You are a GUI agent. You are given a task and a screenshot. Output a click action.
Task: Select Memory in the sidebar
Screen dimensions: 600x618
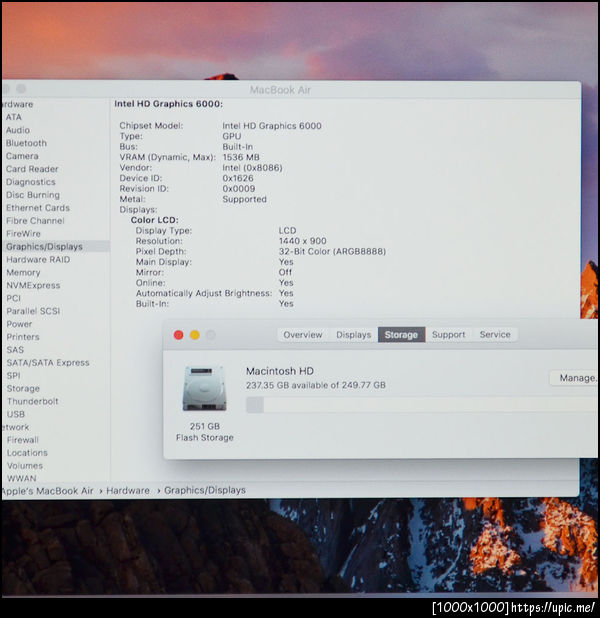click(23, 272)
